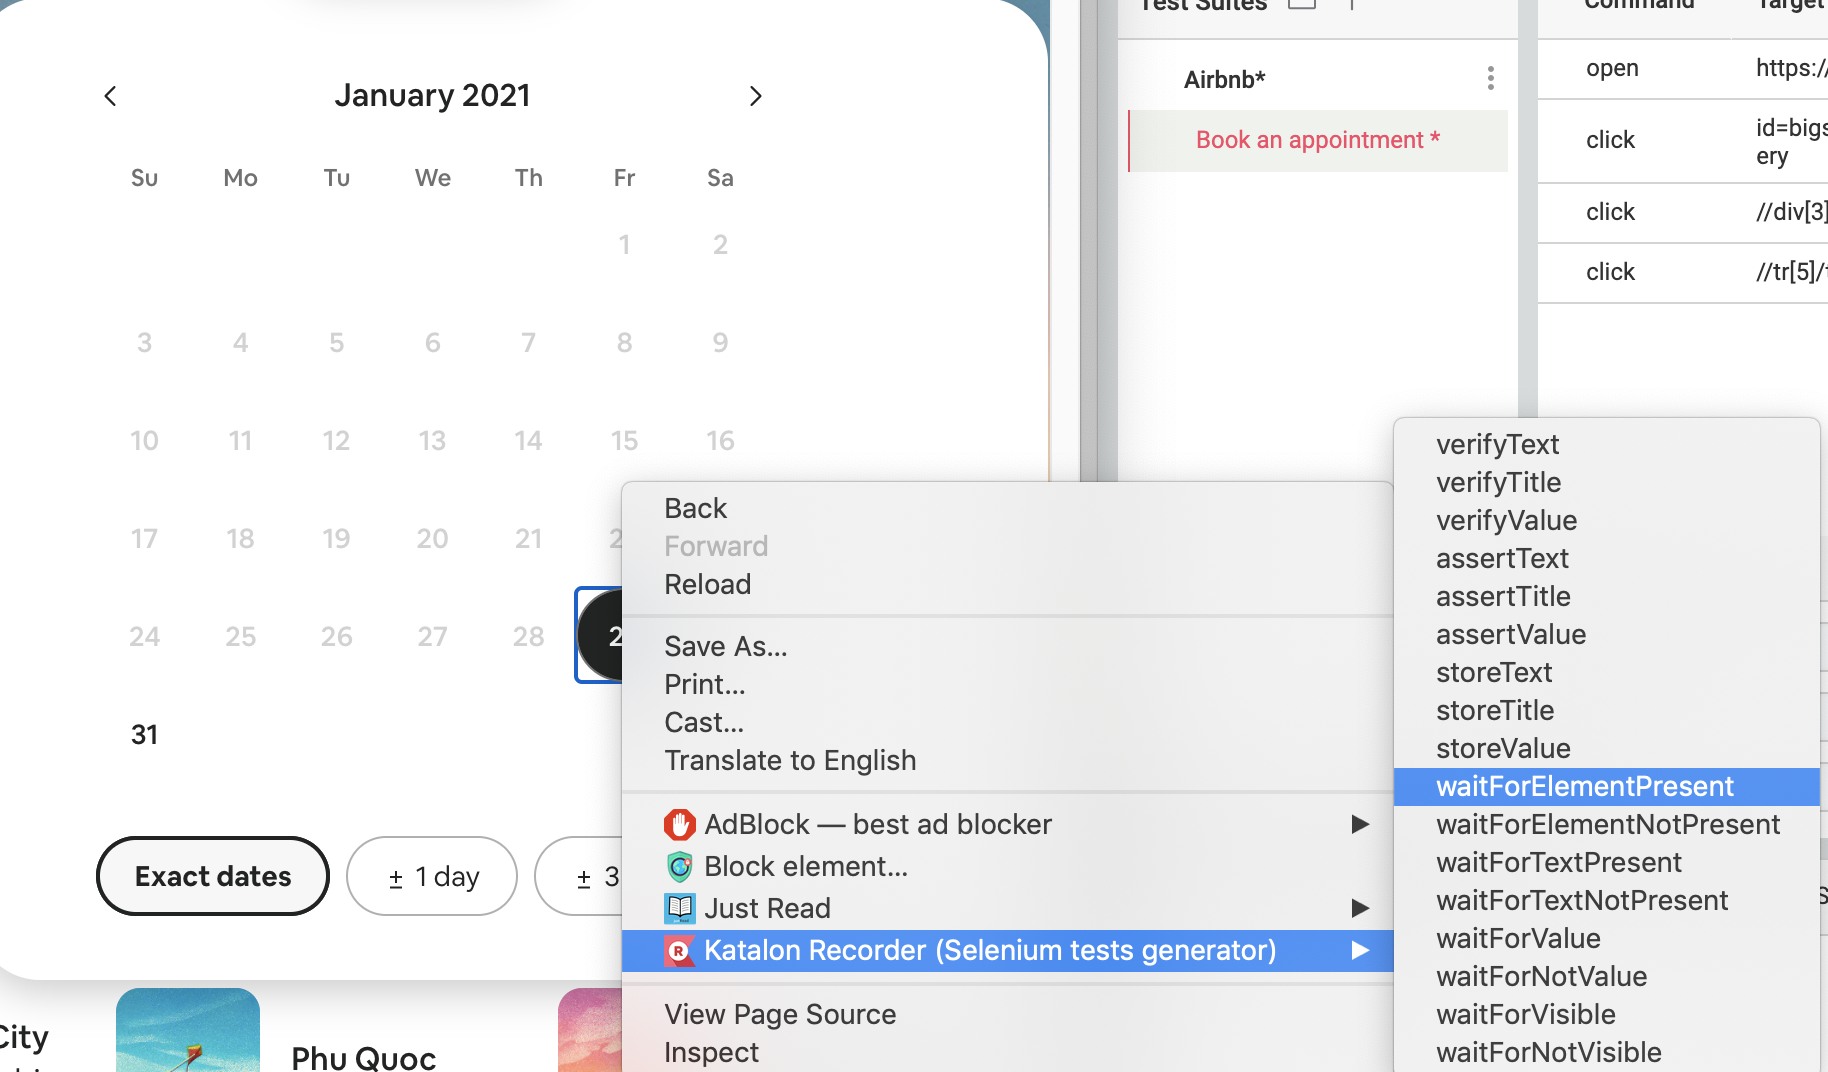Select the Exact dates option
This screenshot has height=1072, width=1828.
[213, 876]
